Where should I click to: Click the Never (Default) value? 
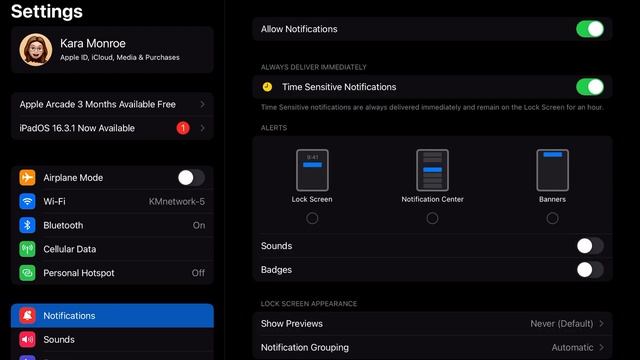(x=562, y=324)
